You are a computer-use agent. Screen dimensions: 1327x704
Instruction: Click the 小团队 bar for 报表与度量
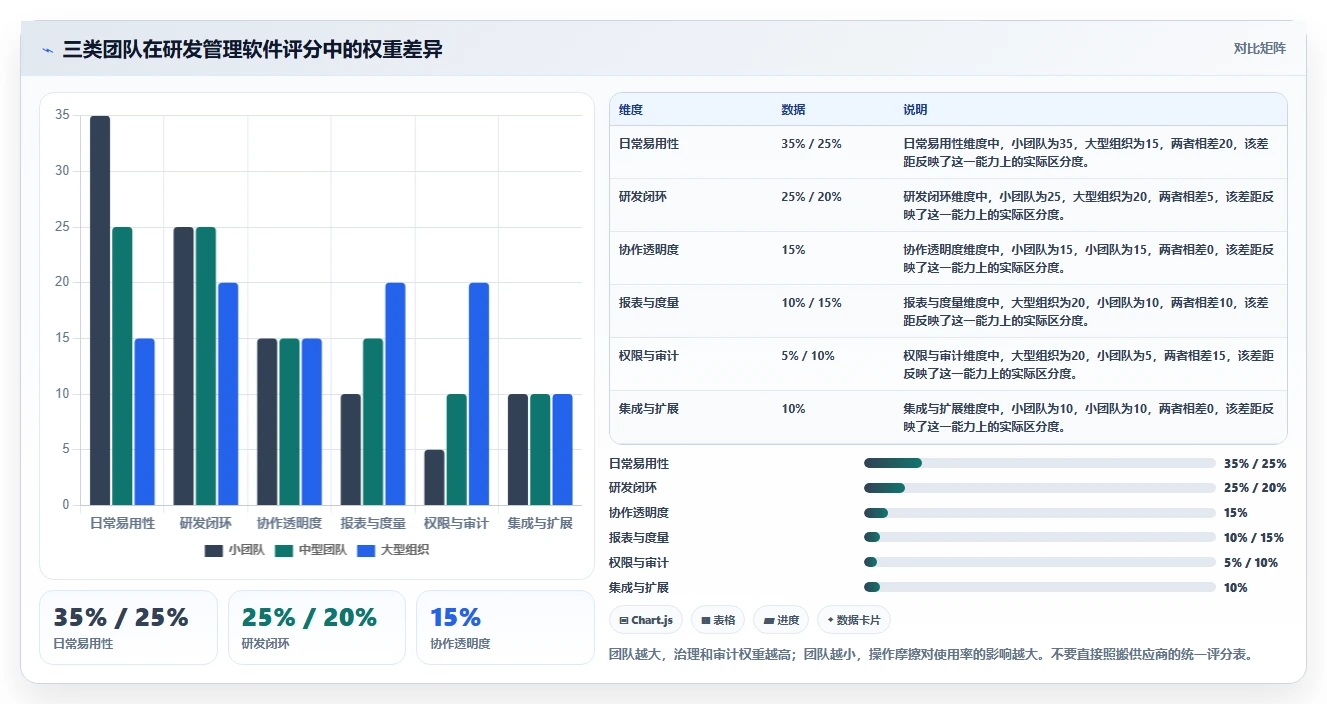click(351, 450)
